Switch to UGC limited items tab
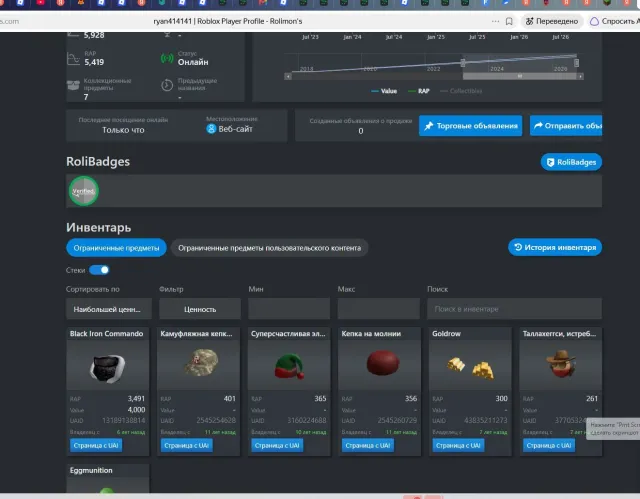 click(x=269, y=248)
